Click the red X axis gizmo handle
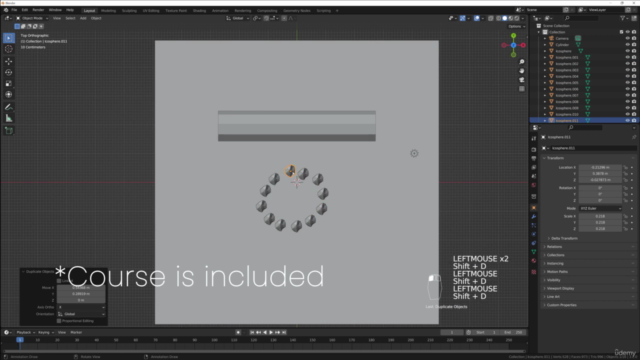The height and width of the screenshot is (360, 640). coord(523,45)
